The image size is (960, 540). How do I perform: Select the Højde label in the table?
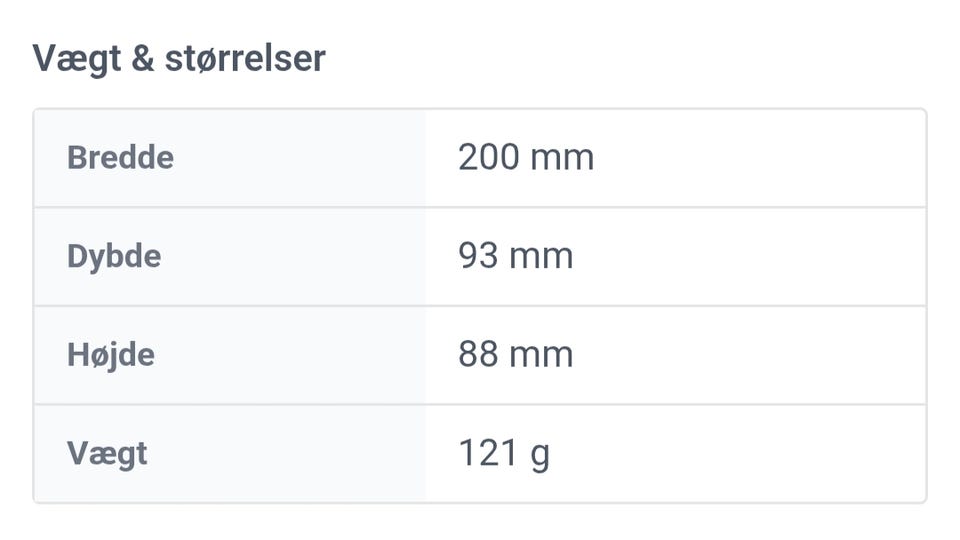click(111, 354)
